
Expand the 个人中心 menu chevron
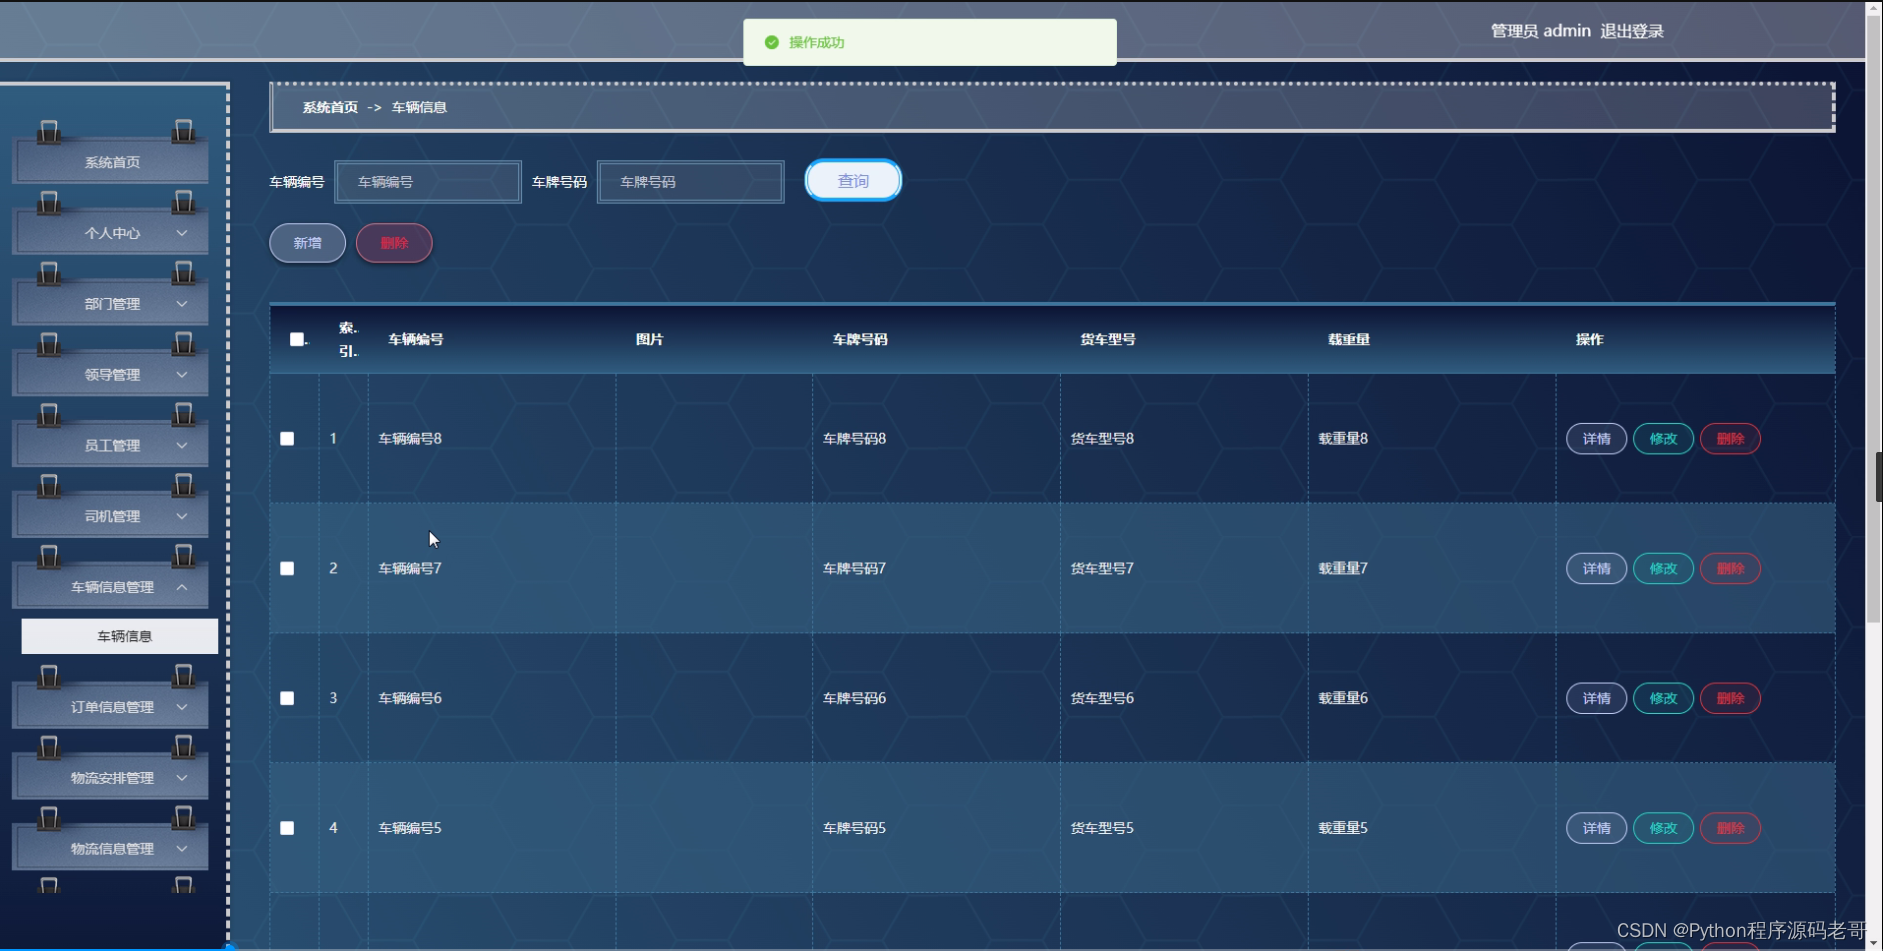pyautogui.click(x=182, y=233)
